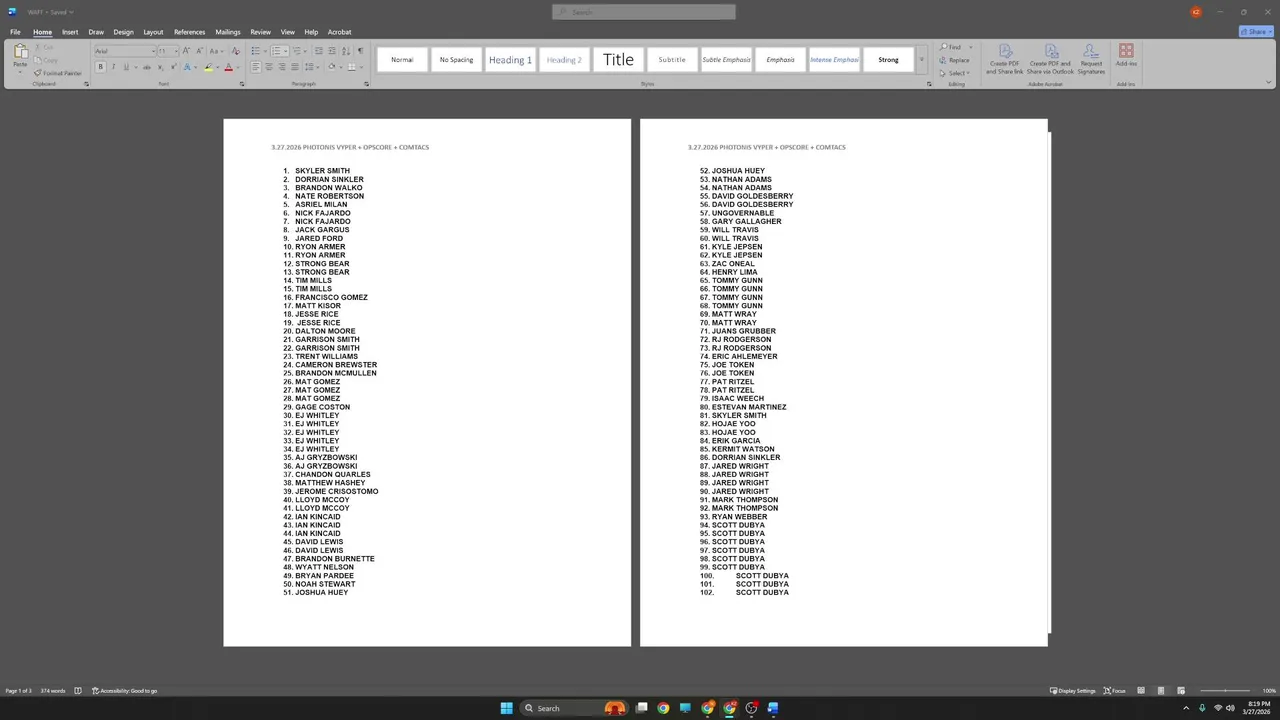
Task: Click Find in Editing group
Action: point(952,47)
